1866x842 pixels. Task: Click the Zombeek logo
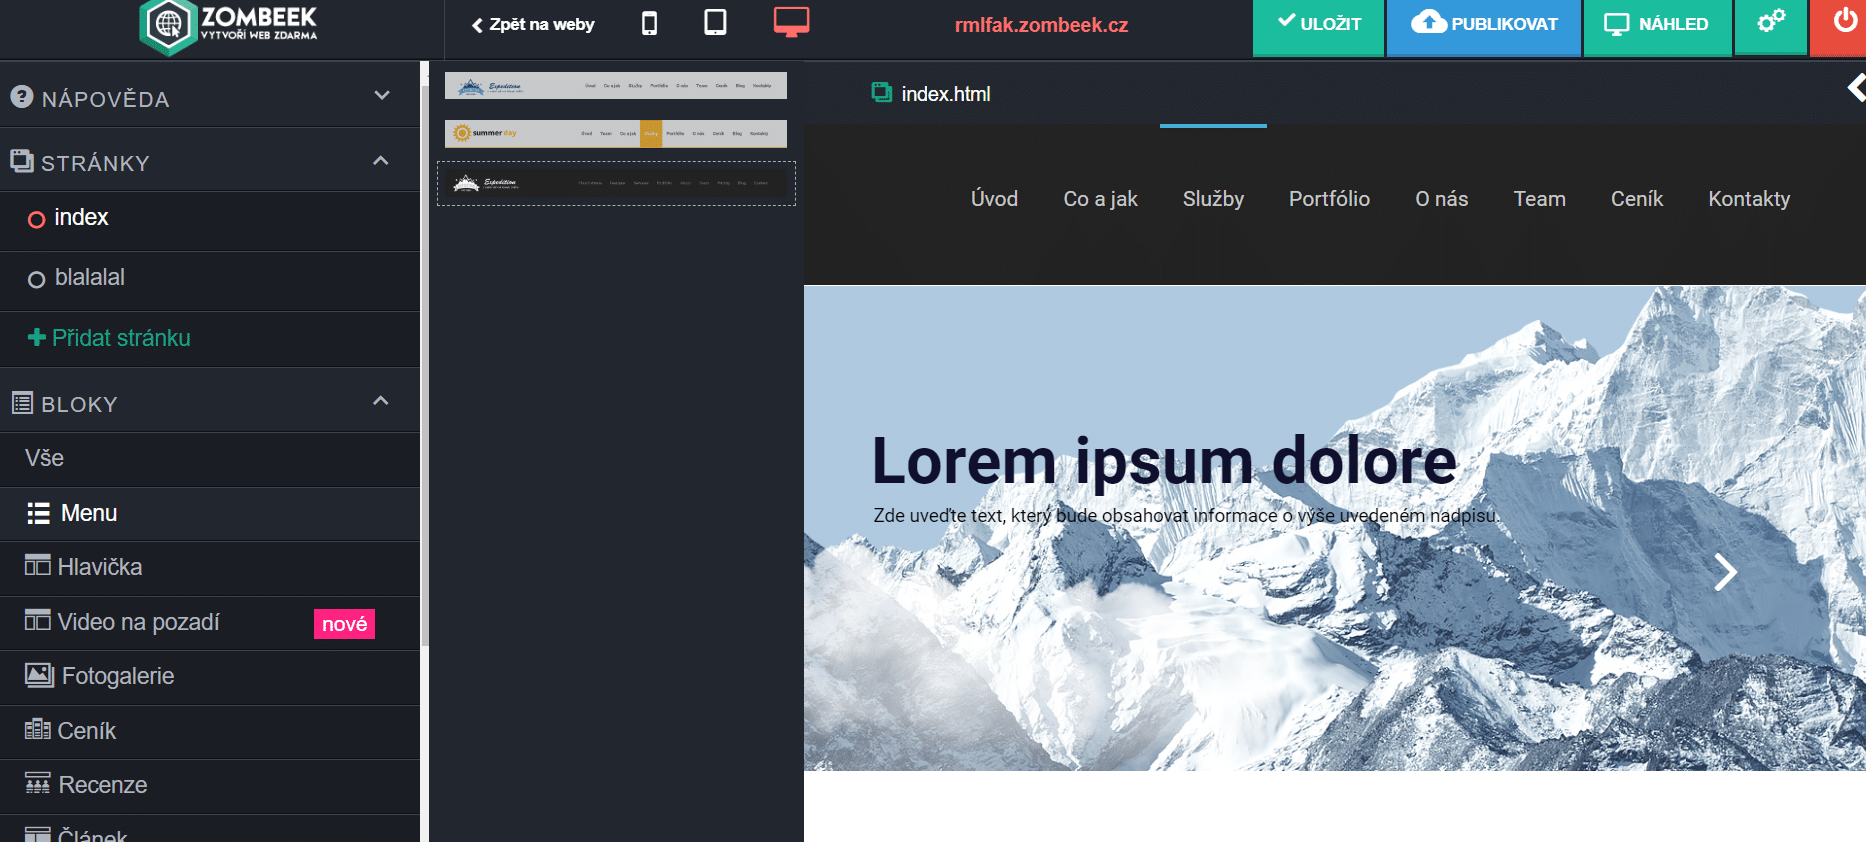(229, 26)
